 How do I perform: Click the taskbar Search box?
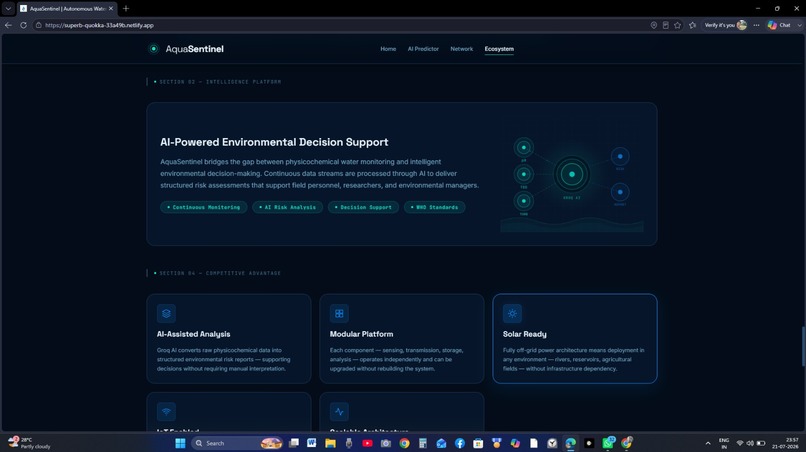[x=236, y=443]
